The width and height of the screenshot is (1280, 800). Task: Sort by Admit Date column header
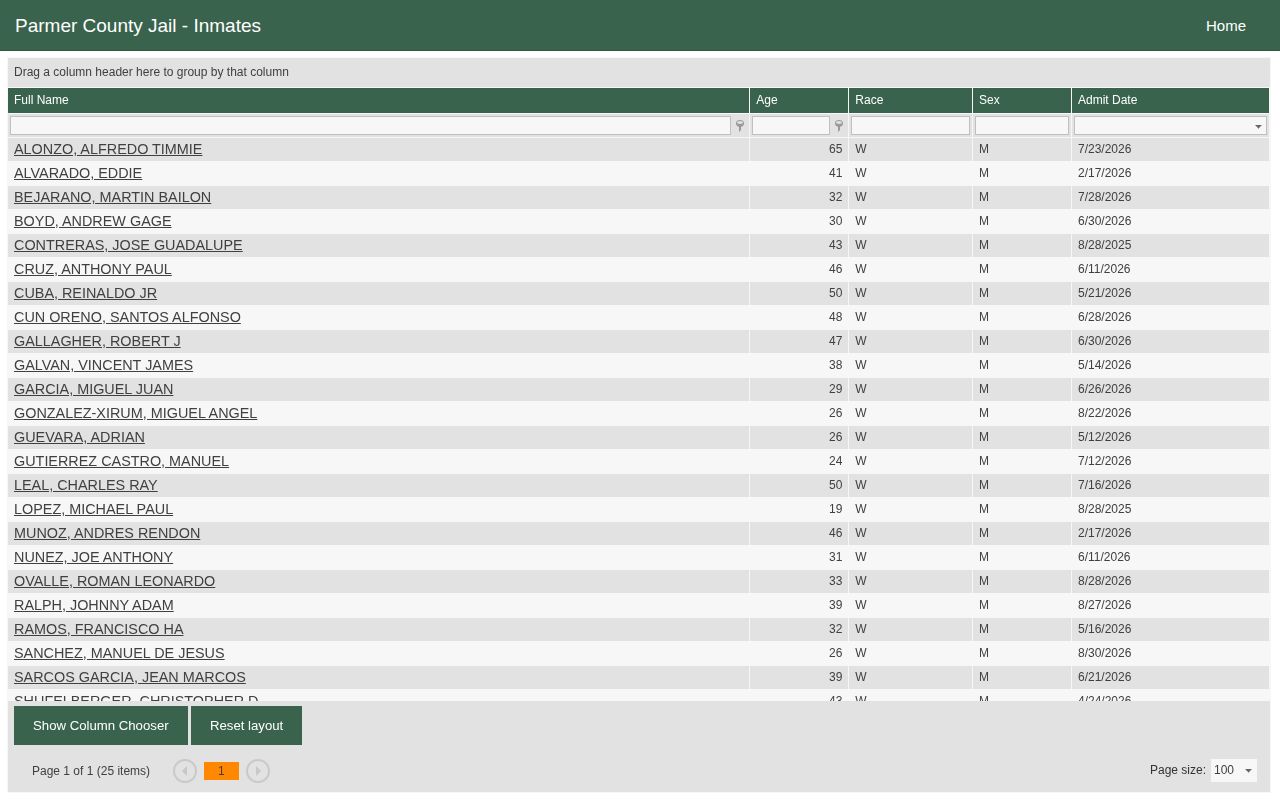(1170, 100)
